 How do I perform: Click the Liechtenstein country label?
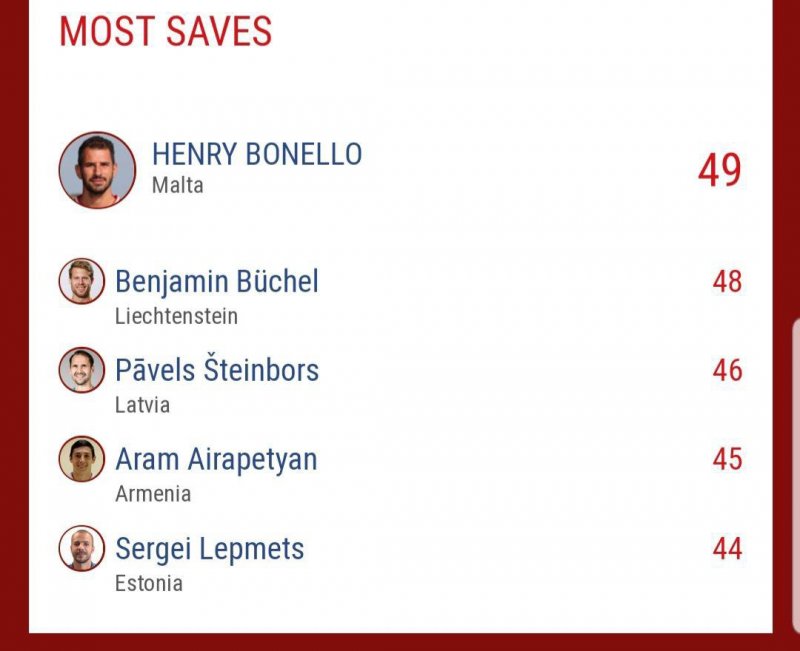click(177, 316)
